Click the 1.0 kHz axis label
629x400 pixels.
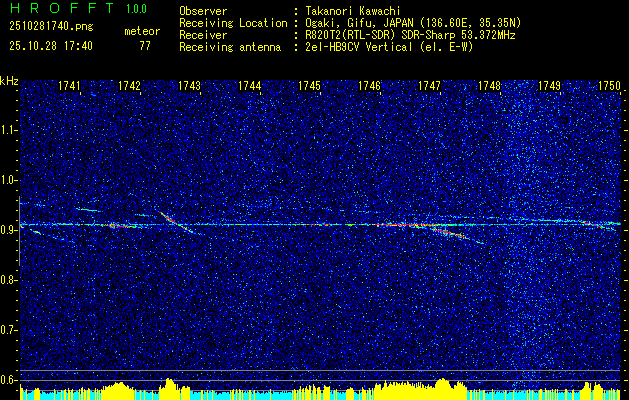(x=8, y=180)
